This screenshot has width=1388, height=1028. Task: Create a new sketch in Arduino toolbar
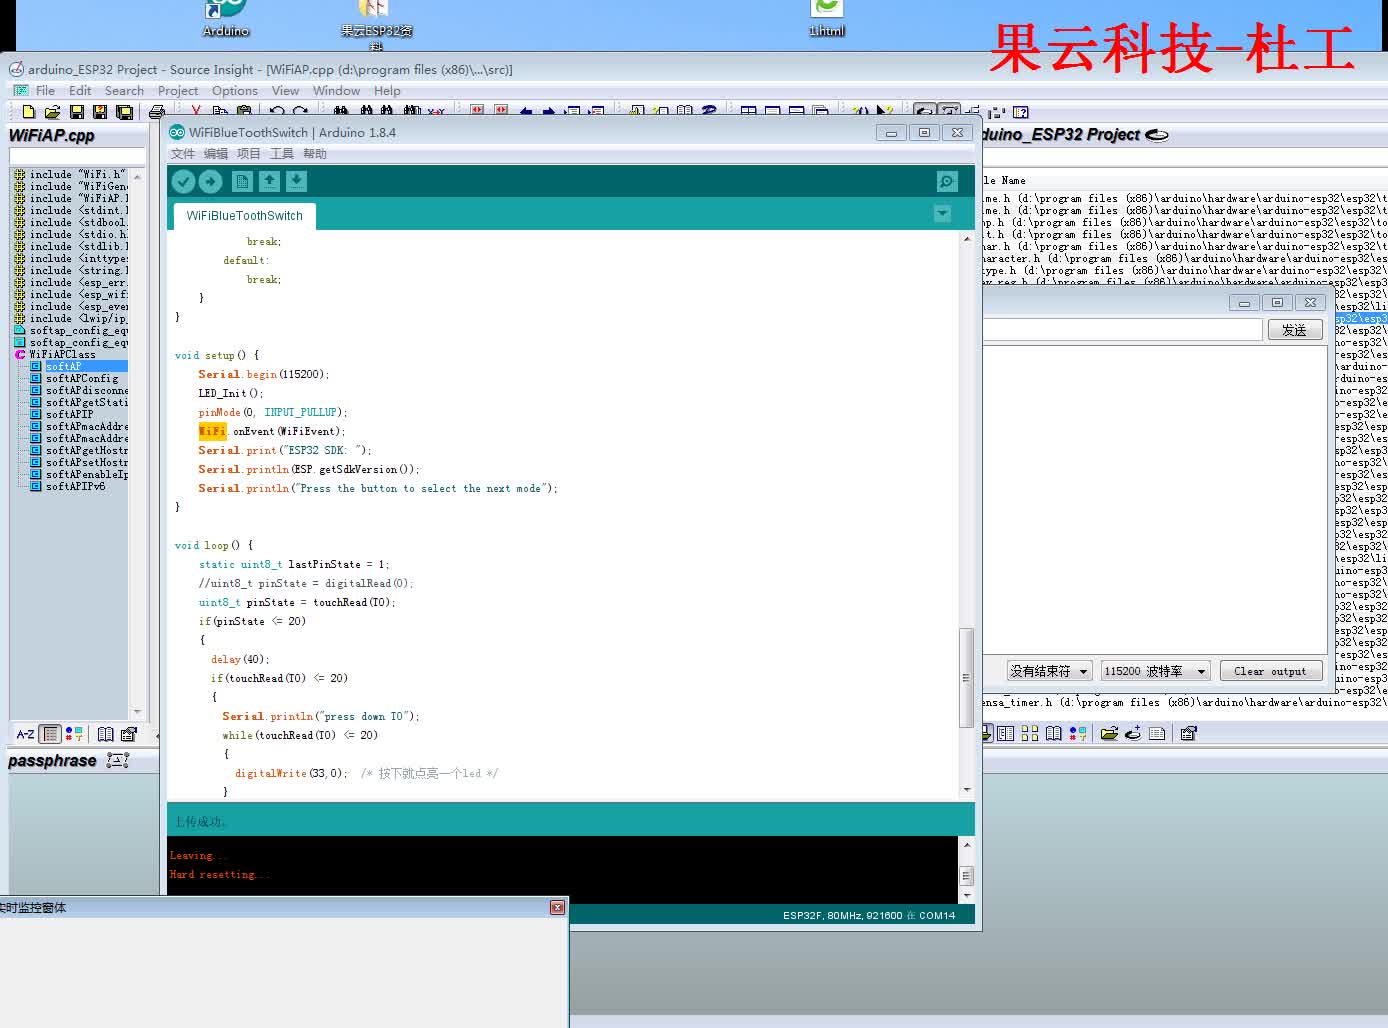(x=242, y=181)
